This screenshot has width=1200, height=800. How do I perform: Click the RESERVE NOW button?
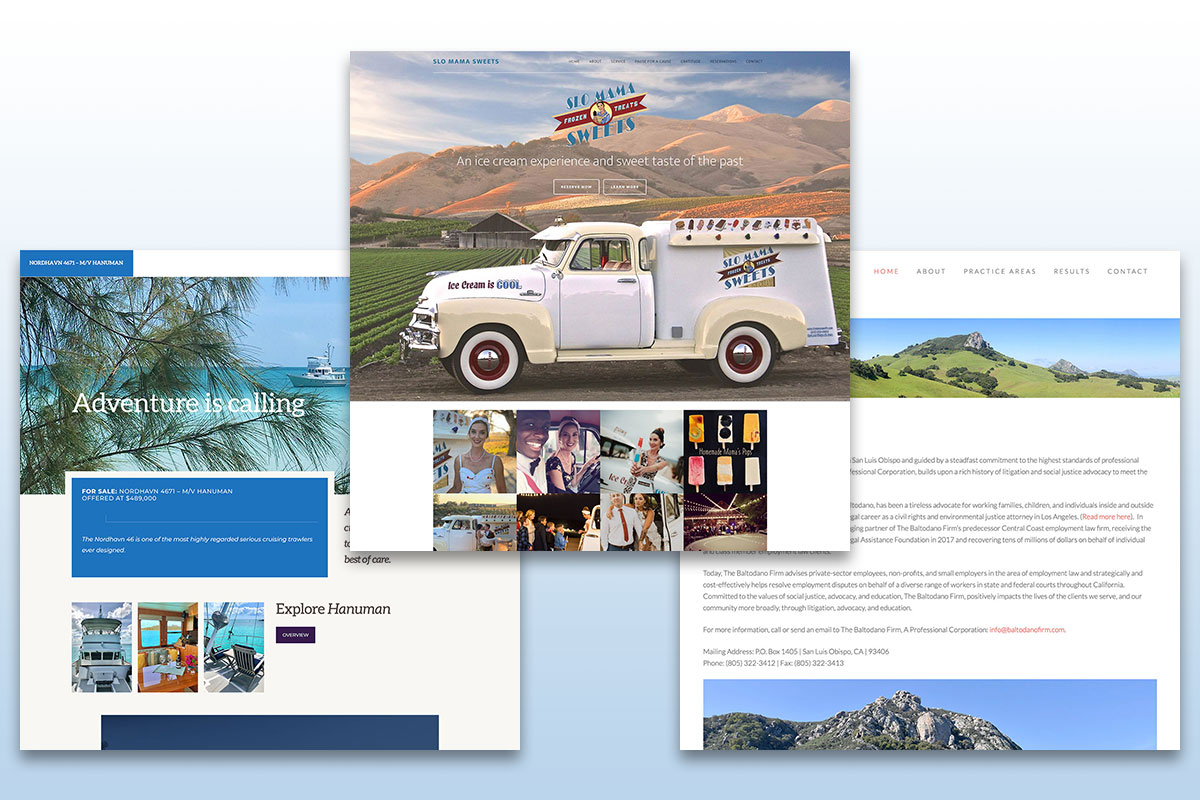click(x=576, y=187)
